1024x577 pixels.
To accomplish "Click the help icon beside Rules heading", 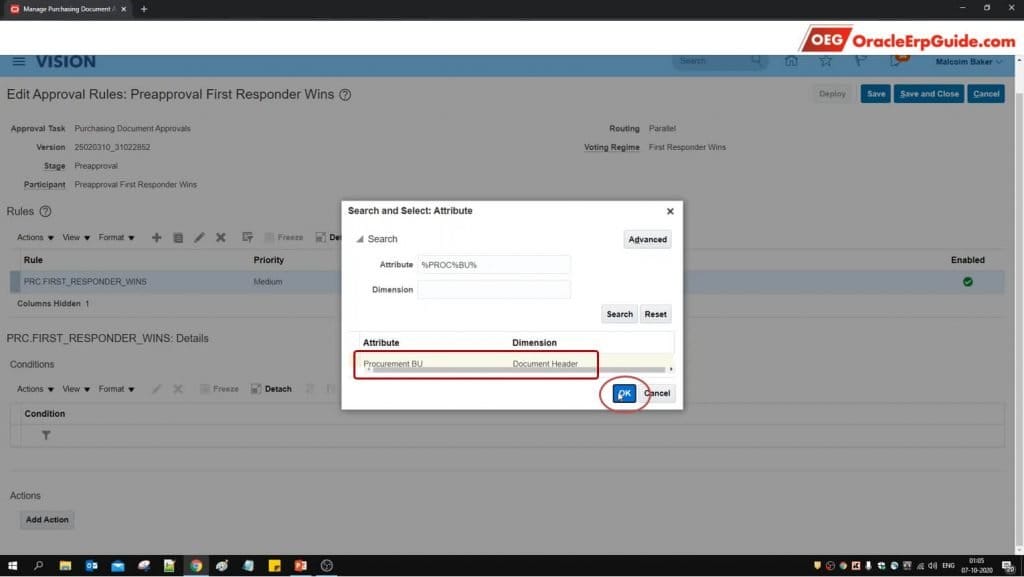I will (45, 212).
